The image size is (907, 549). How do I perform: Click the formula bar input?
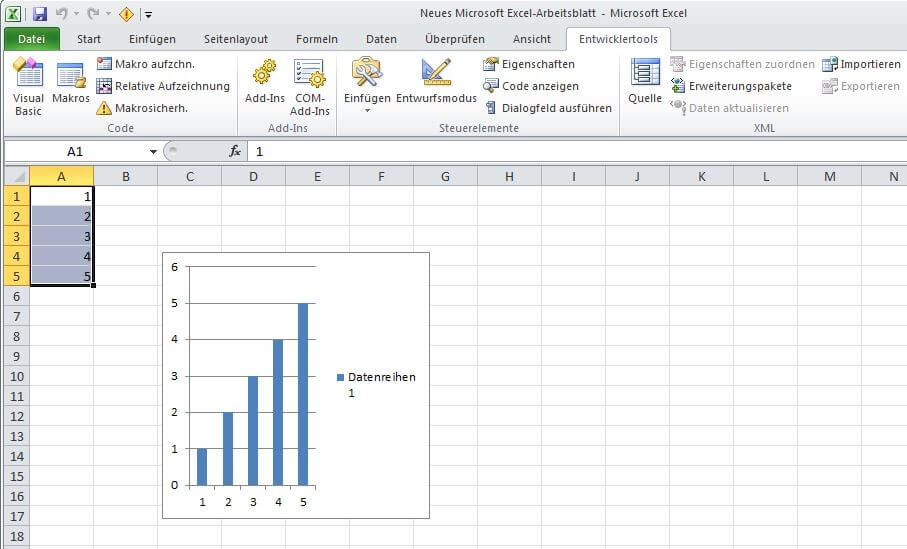tap(576, 152)
